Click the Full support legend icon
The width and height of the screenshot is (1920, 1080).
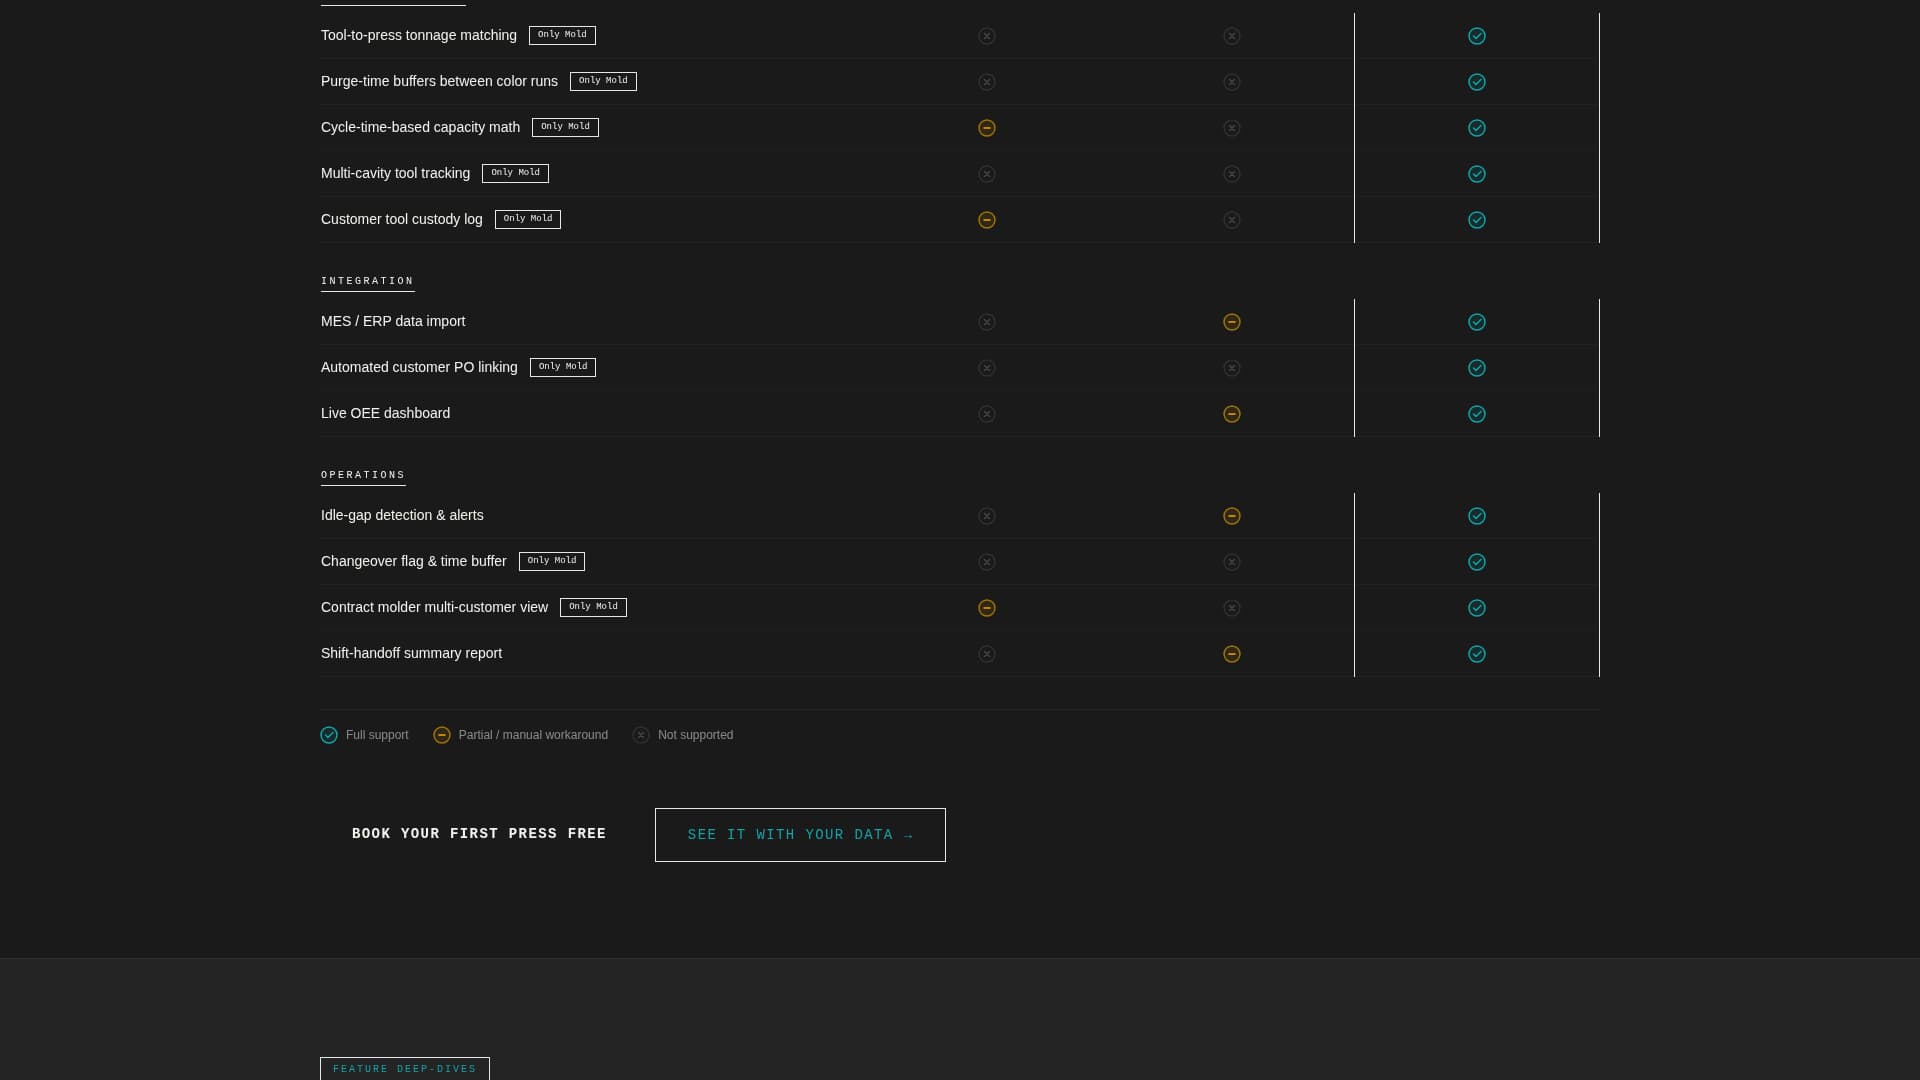pyautogui.click(x=328, y=735)
